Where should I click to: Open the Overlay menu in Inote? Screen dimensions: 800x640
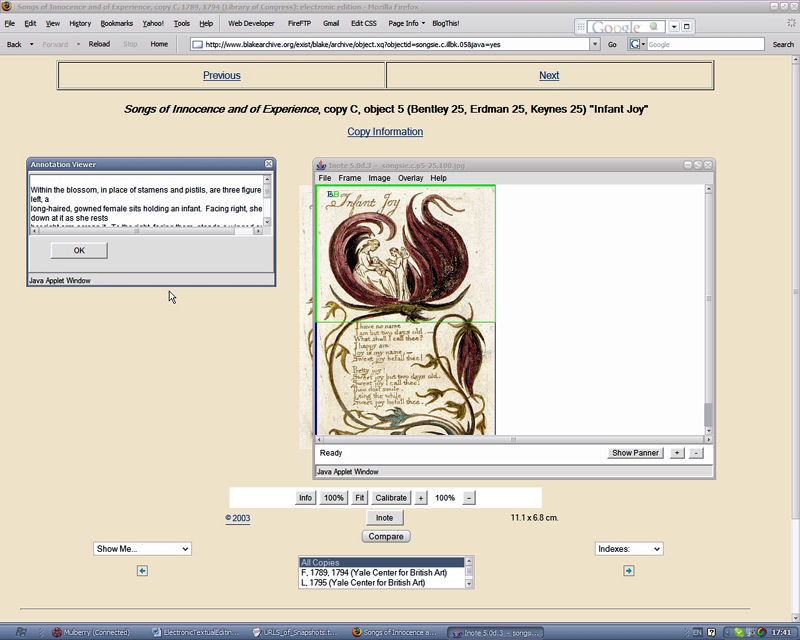[410, 178]
